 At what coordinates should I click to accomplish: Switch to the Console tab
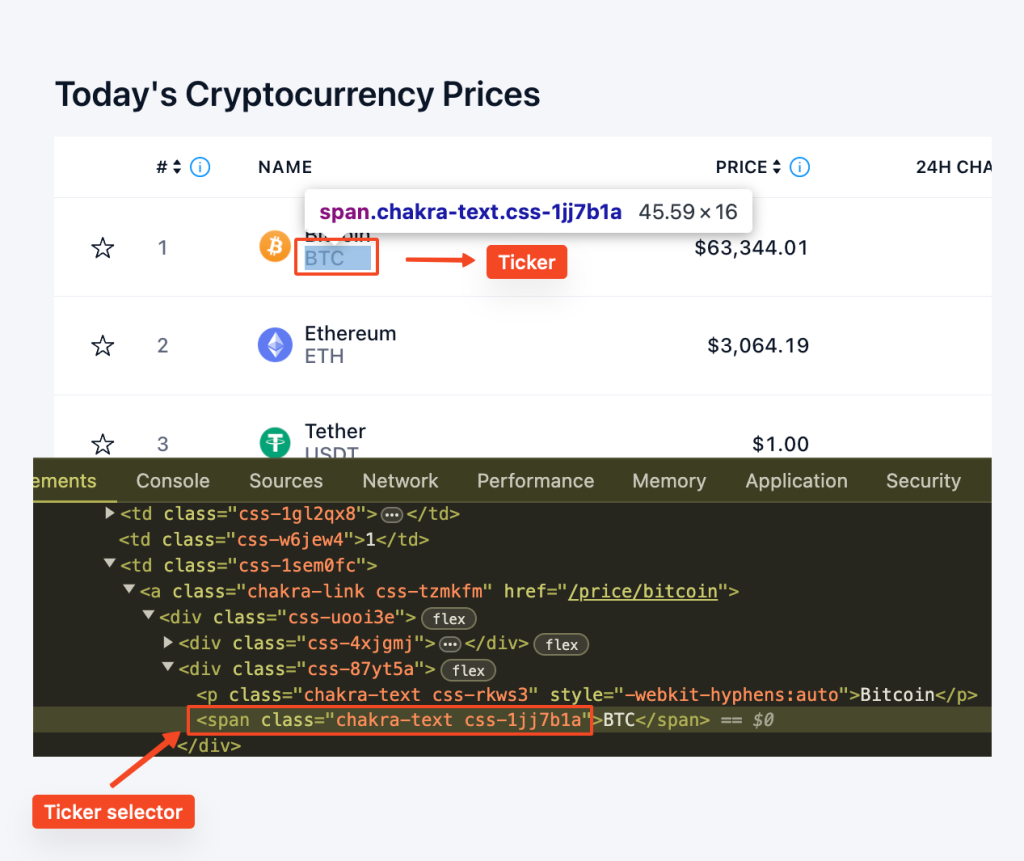[x=173, y=481]
